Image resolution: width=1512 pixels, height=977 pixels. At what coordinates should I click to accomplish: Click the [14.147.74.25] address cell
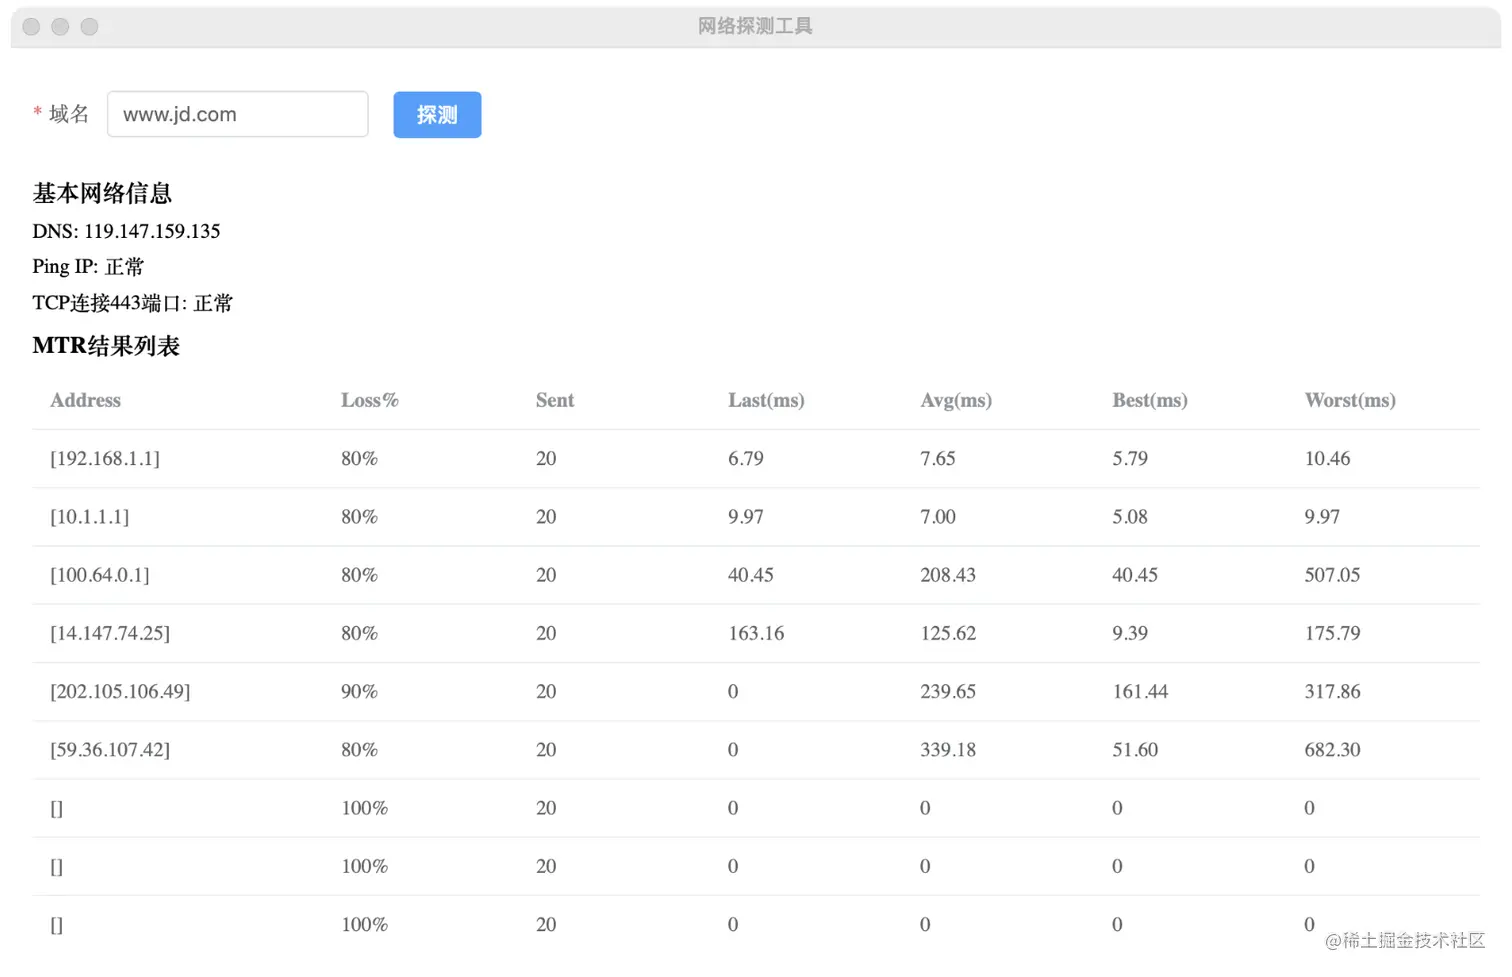[x=110, y=633]
